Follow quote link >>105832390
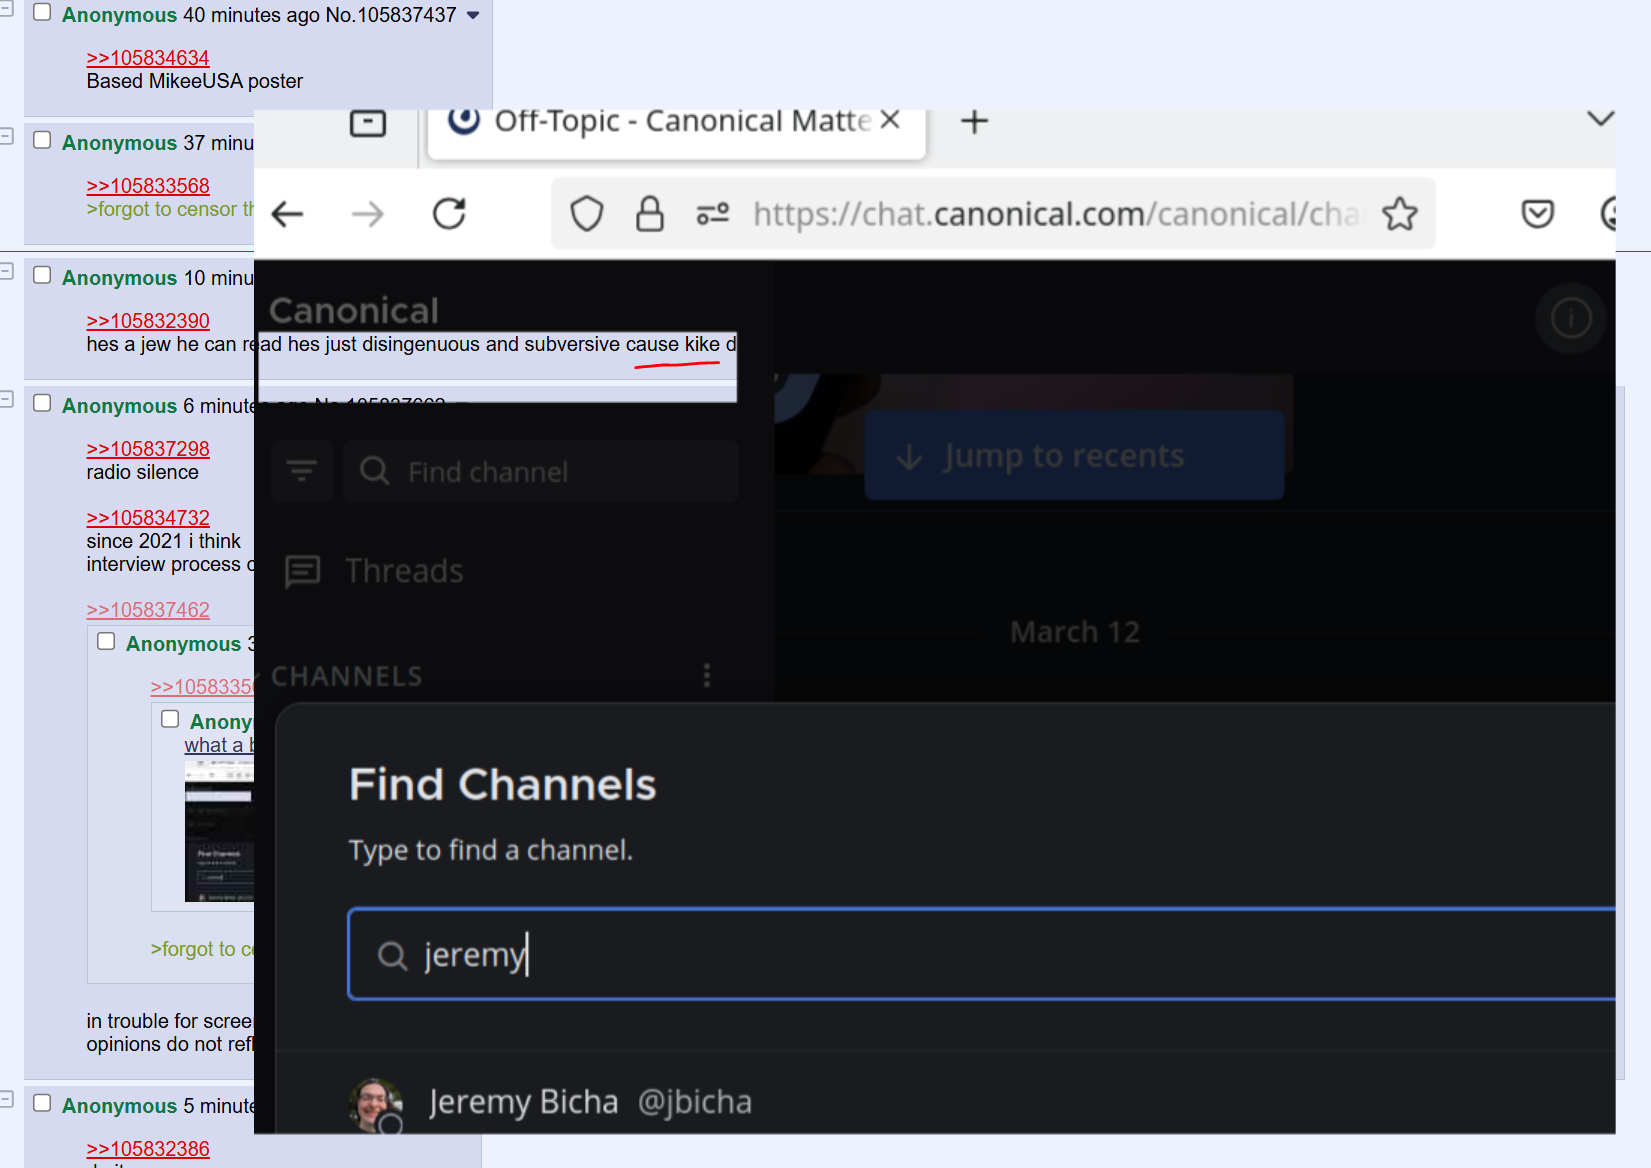The width and height of the screenshot is (1651, 1168). 148,321
